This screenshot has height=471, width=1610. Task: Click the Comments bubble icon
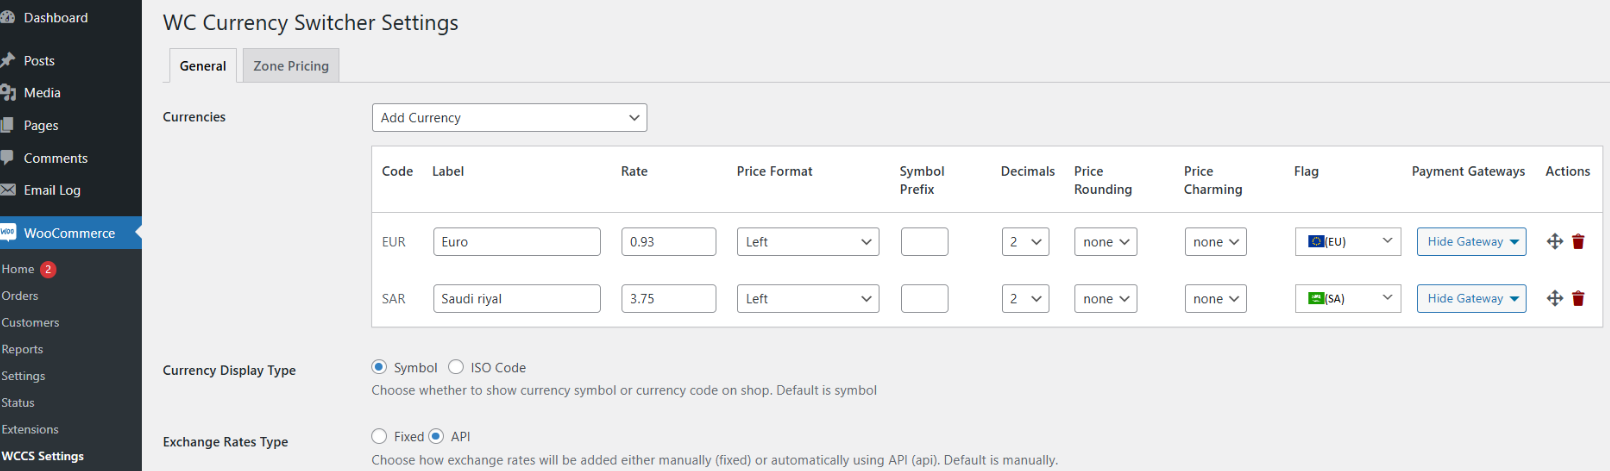tap(7, 158)
